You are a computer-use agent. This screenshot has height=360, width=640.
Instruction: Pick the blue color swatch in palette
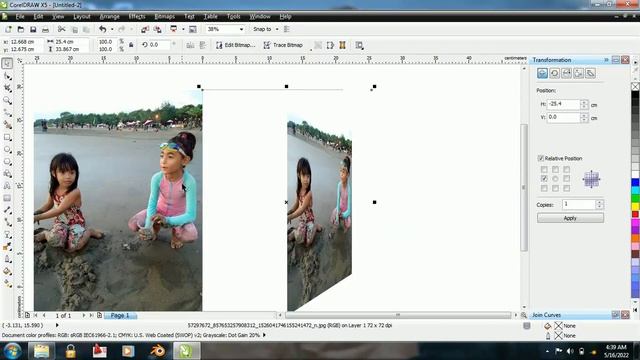pos(635,182)
